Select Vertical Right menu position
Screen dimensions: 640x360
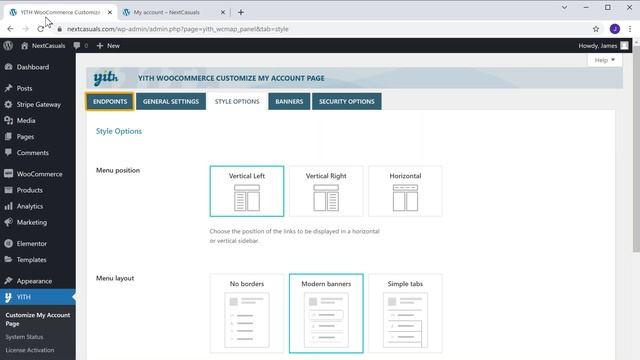326,191
